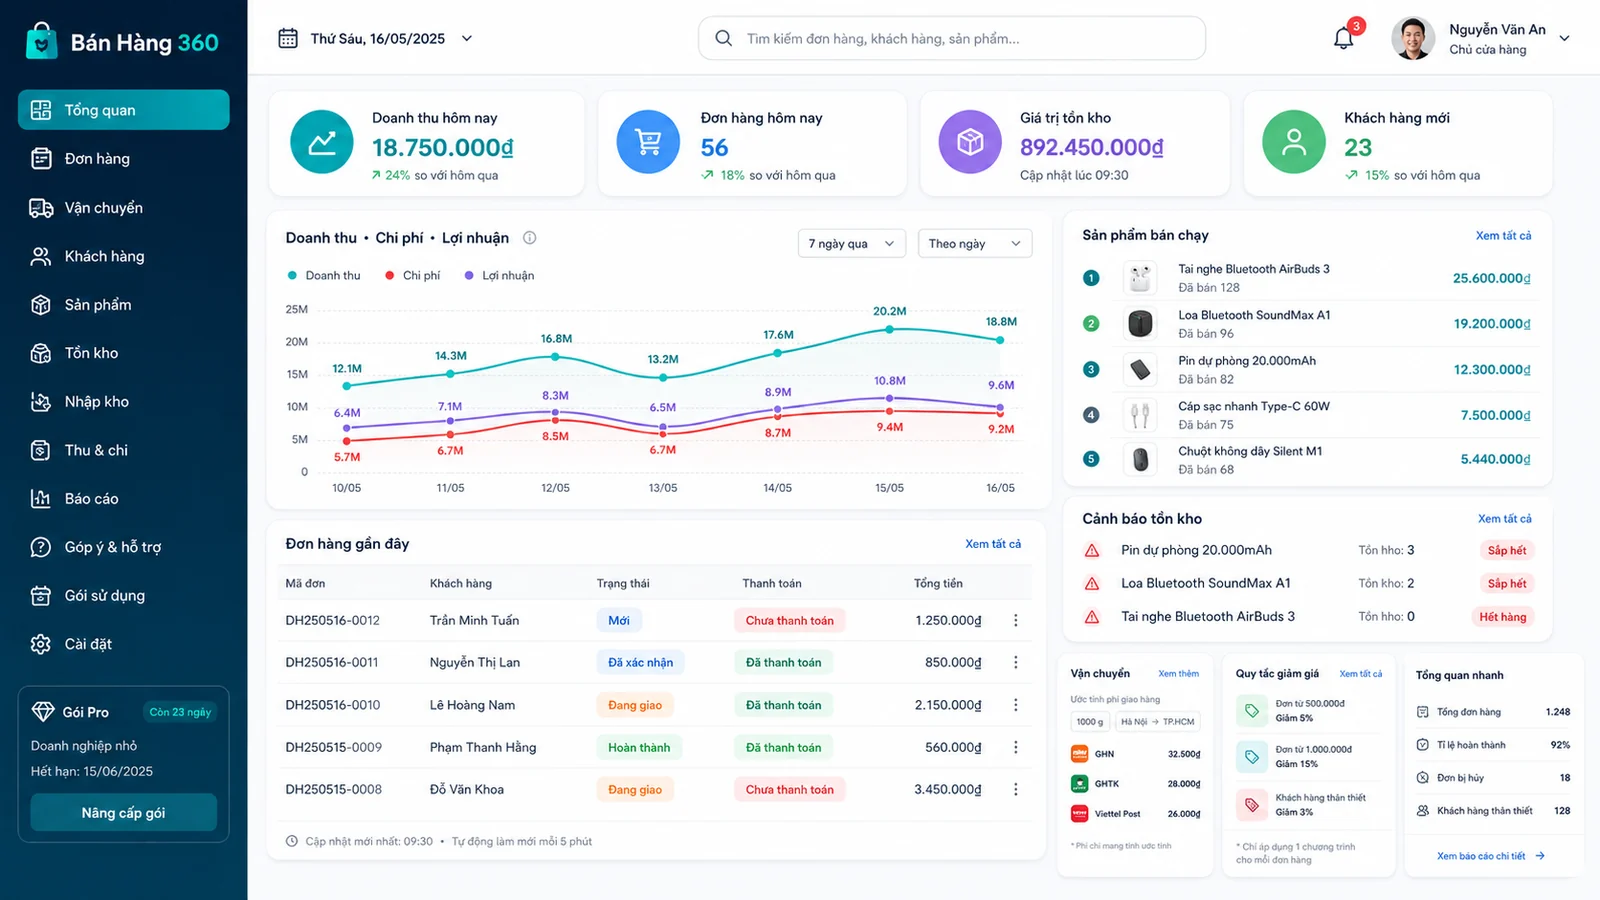1600x900 pixels.
Task: Click the Nguyễn Văn An profile avatar
Action: click(1413, 38)
